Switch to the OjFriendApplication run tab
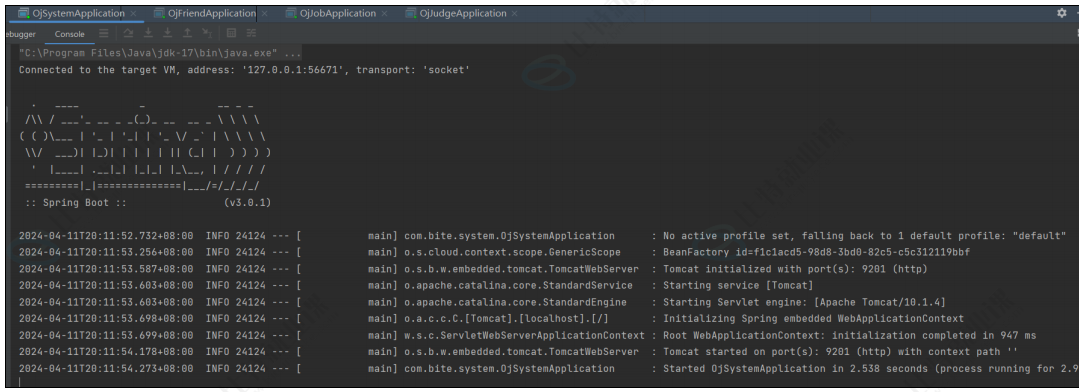The width and height of the screenshot is (1079, 392). pos(212,14)
